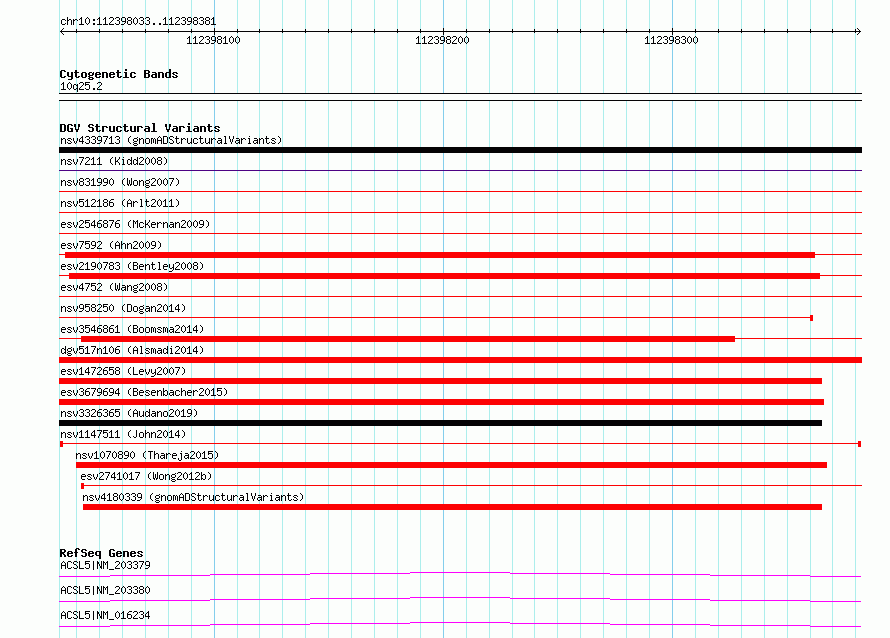
Task: Click the 112398200 ruler position label
Action: coord(442,40)
